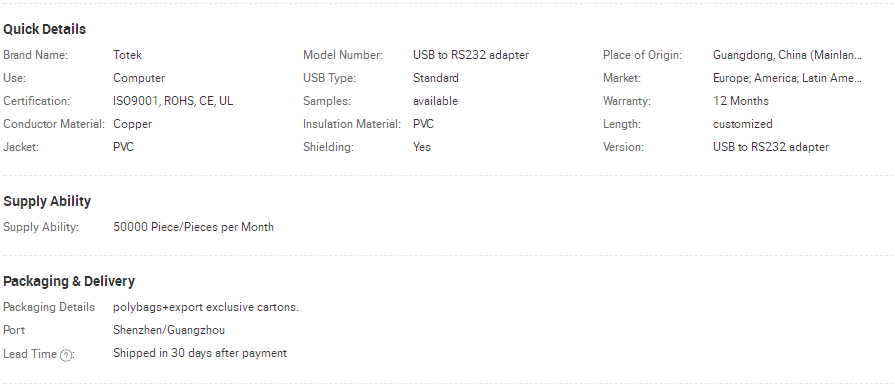The image size is (895, 388).
Task: Click the Version value USB to RS232 adapter
Action: click(x=771, y=147)
